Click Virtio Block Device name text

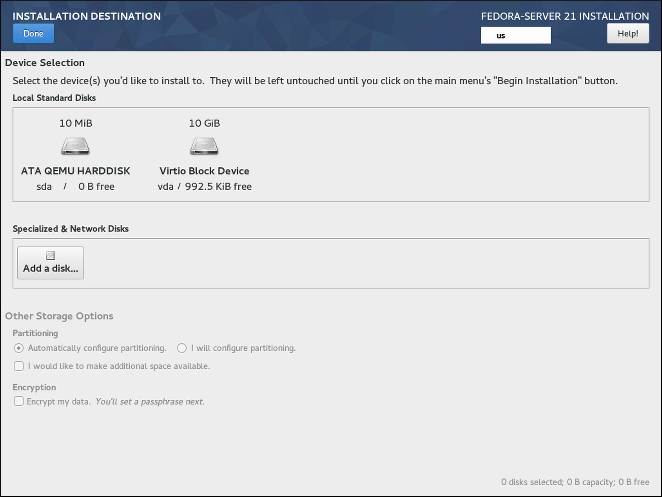(x=204, y=171)
